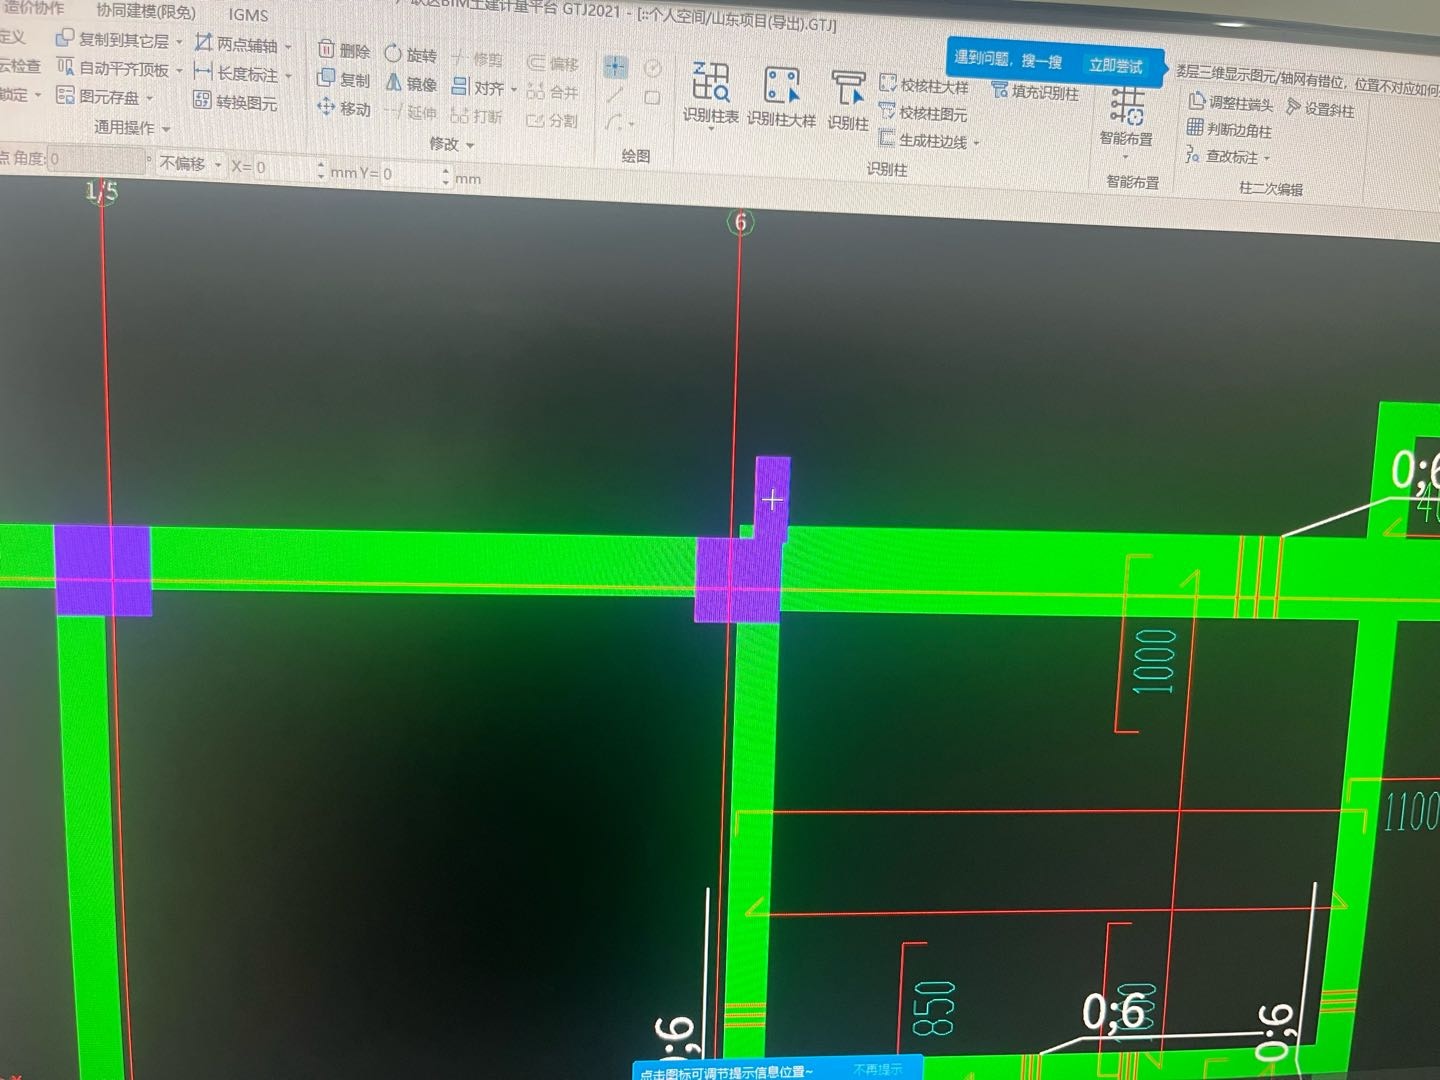Click the 偏移 offset tool

tap(553, 64)
